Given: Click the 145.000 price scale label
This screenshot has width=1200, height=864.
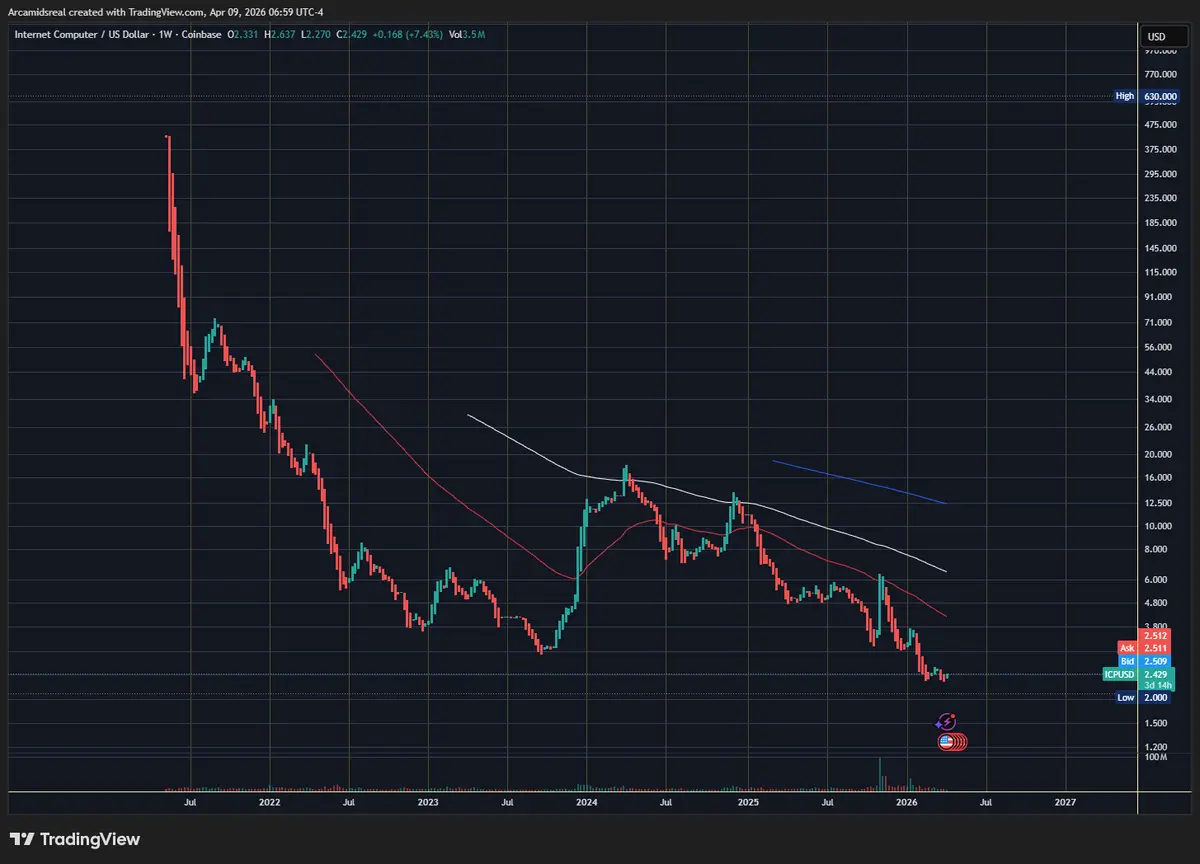Looking at the screenshot, I should click(1160, 248).
